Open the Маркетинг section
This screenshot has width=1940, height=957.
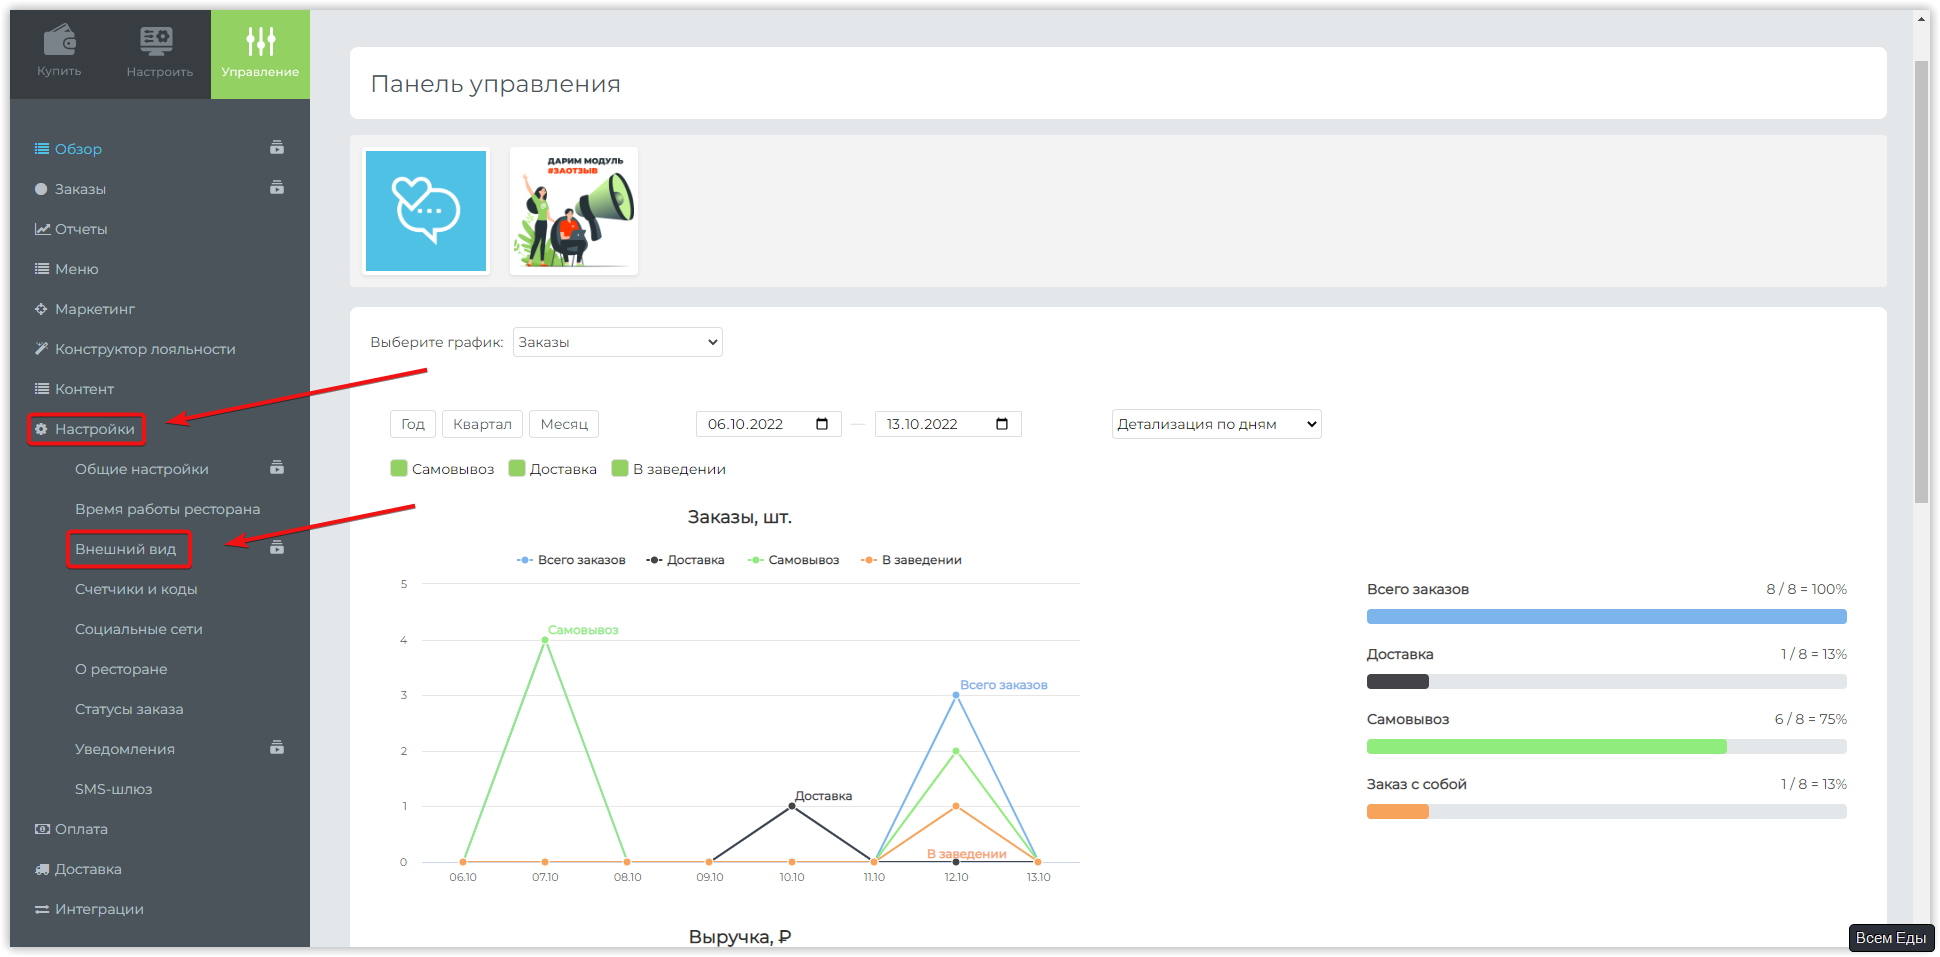click(x=95, y=309)
